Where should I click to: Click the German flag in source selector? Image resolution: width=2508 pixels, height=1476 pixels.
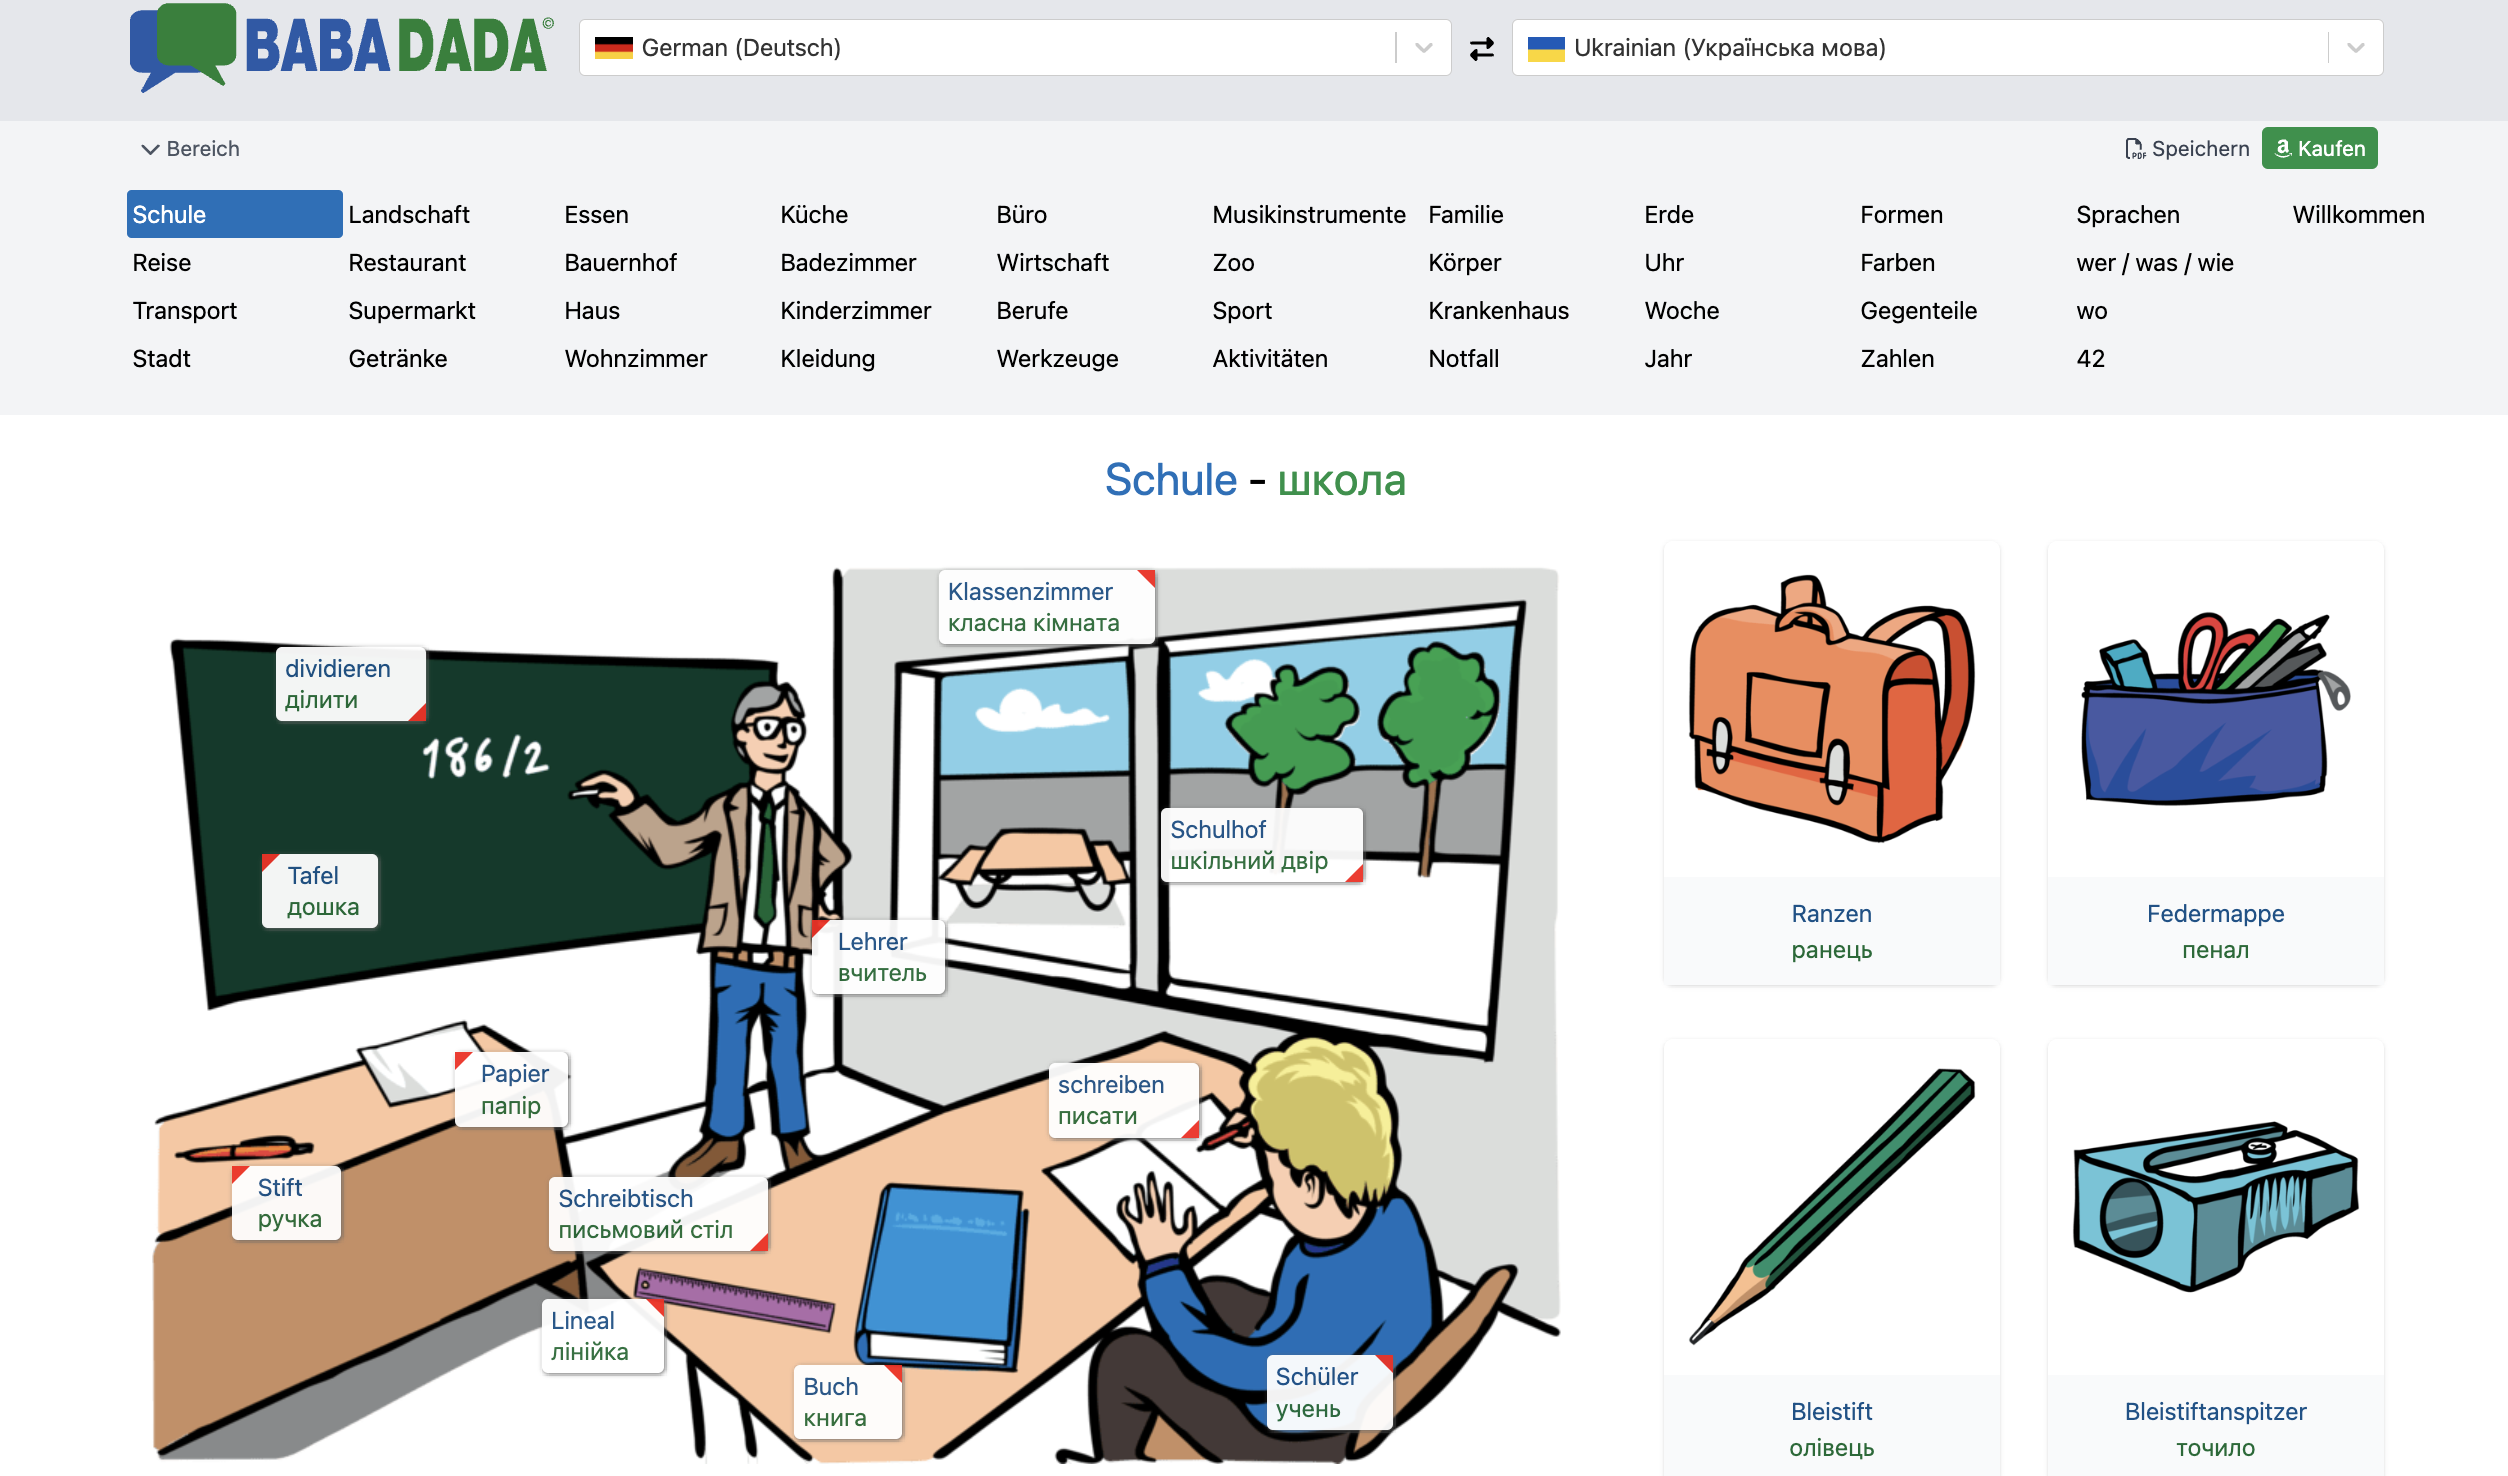pyautogui.click(x=613, y=48)
